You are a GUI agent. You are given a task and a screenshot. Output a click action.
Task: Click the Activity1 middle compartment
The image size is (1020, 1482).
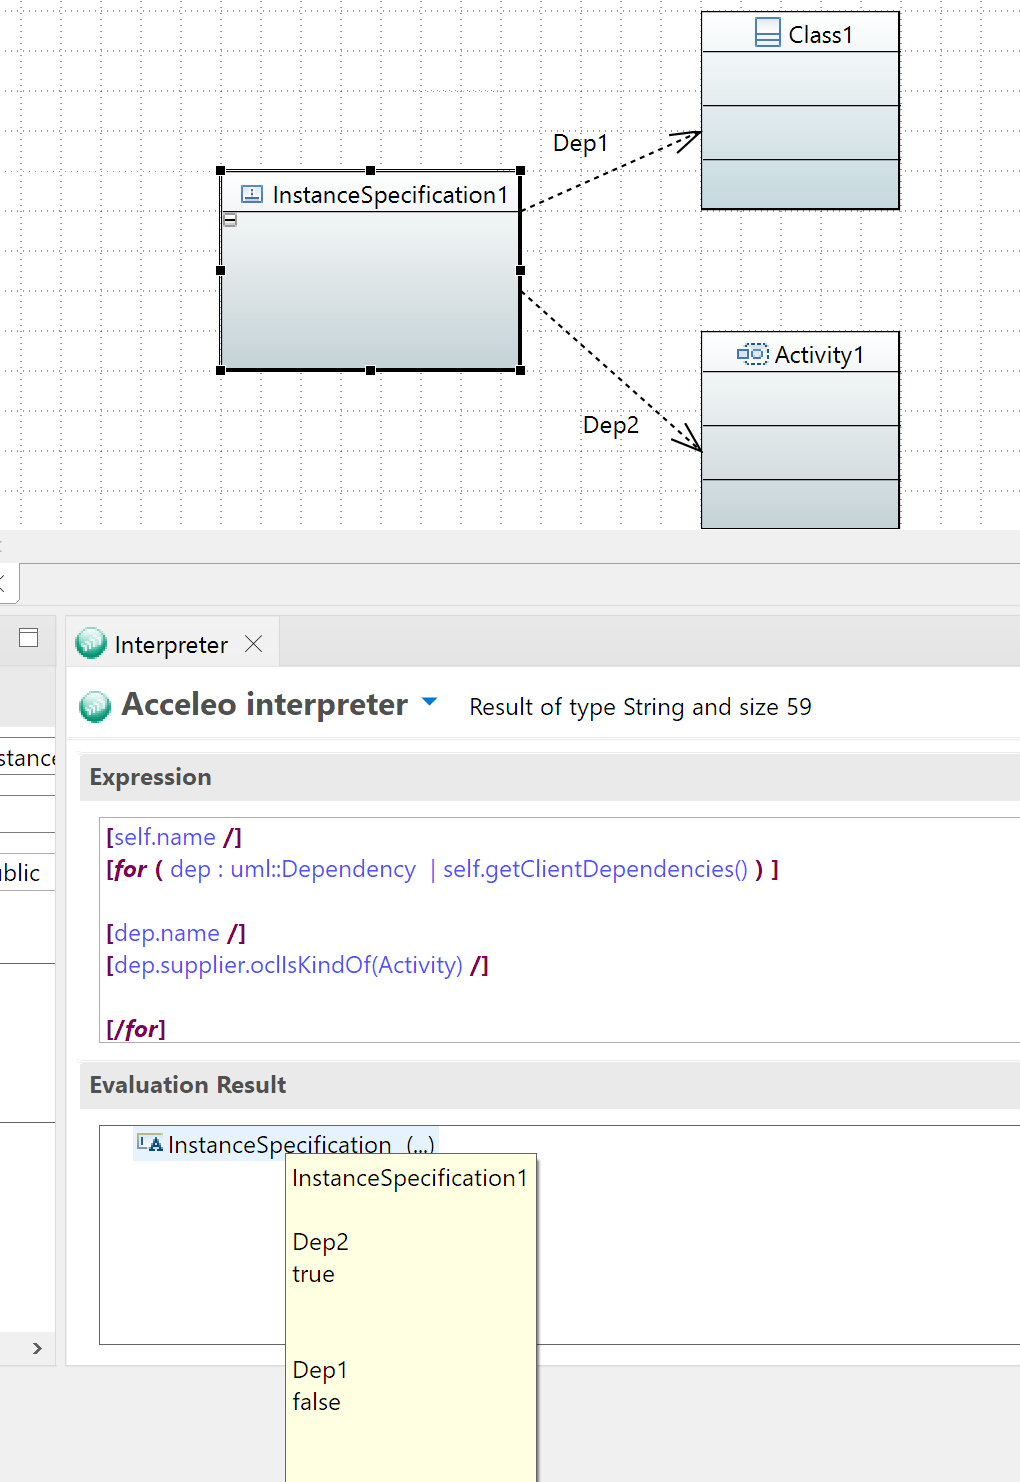pos(800,453)
